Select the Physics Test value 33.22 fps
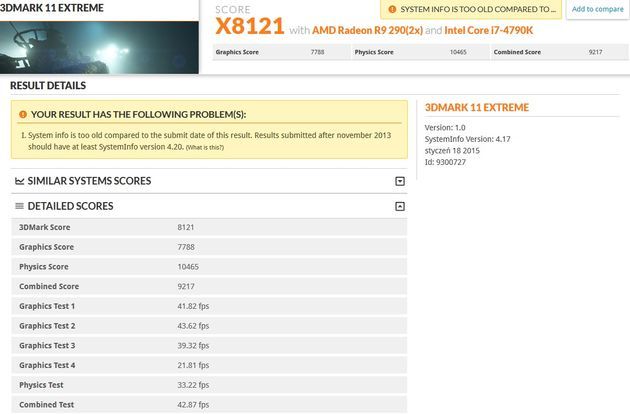The image size is (630, 414). (193, 385)
